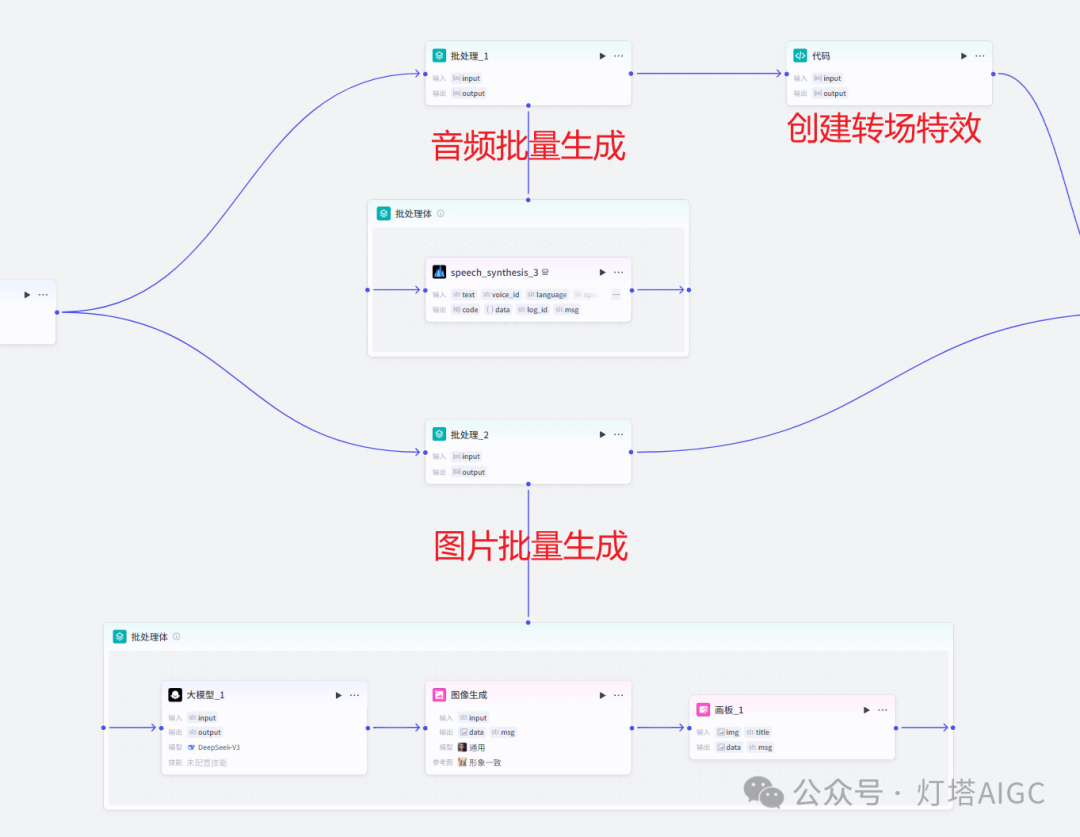Image resolution: width=1080 pixels, height=837 pixels.
Task: Select the 批处理_1 node title
Action: [469, 56]
